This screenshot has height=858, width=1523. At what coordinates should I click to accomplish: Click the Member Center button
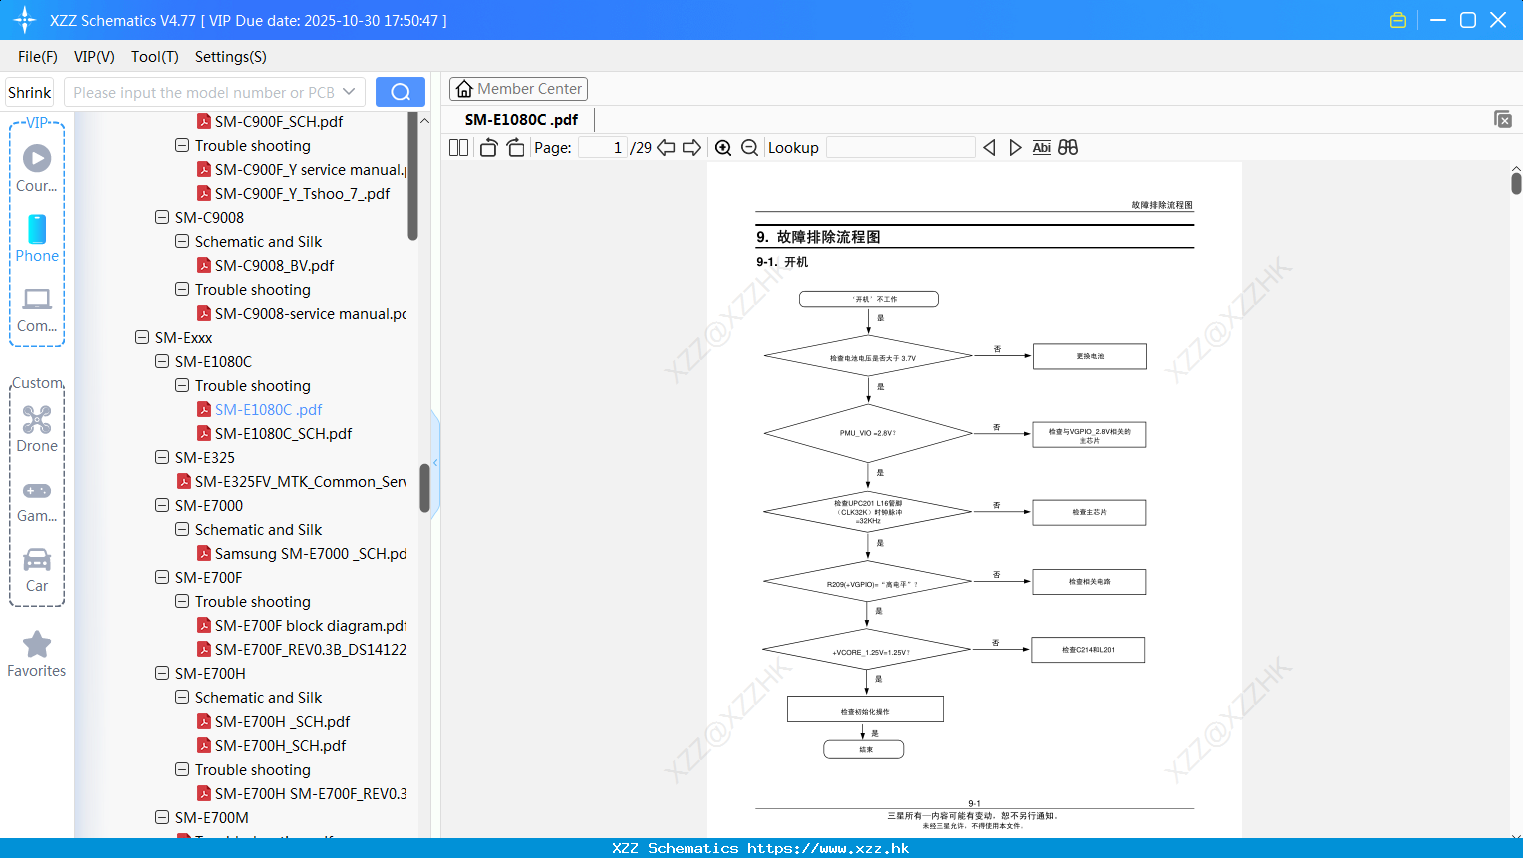pos(518,89)
